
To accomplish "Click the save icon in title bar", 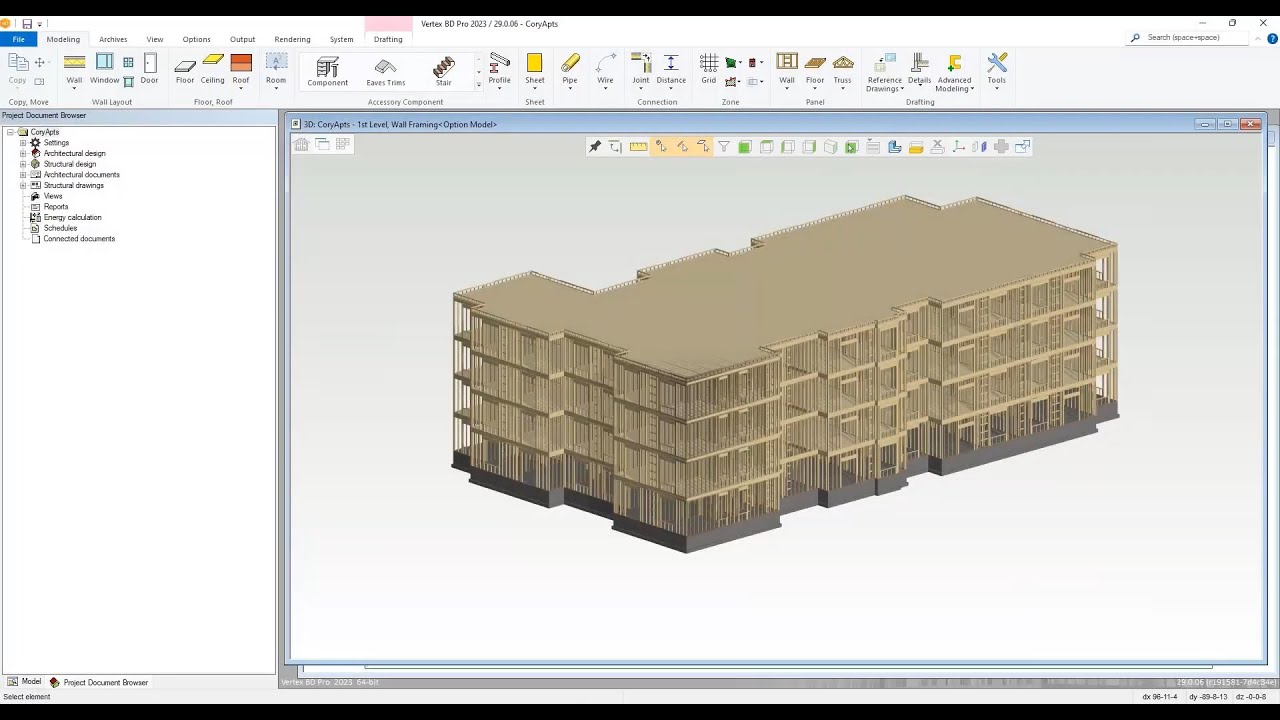I will (27, 23).
